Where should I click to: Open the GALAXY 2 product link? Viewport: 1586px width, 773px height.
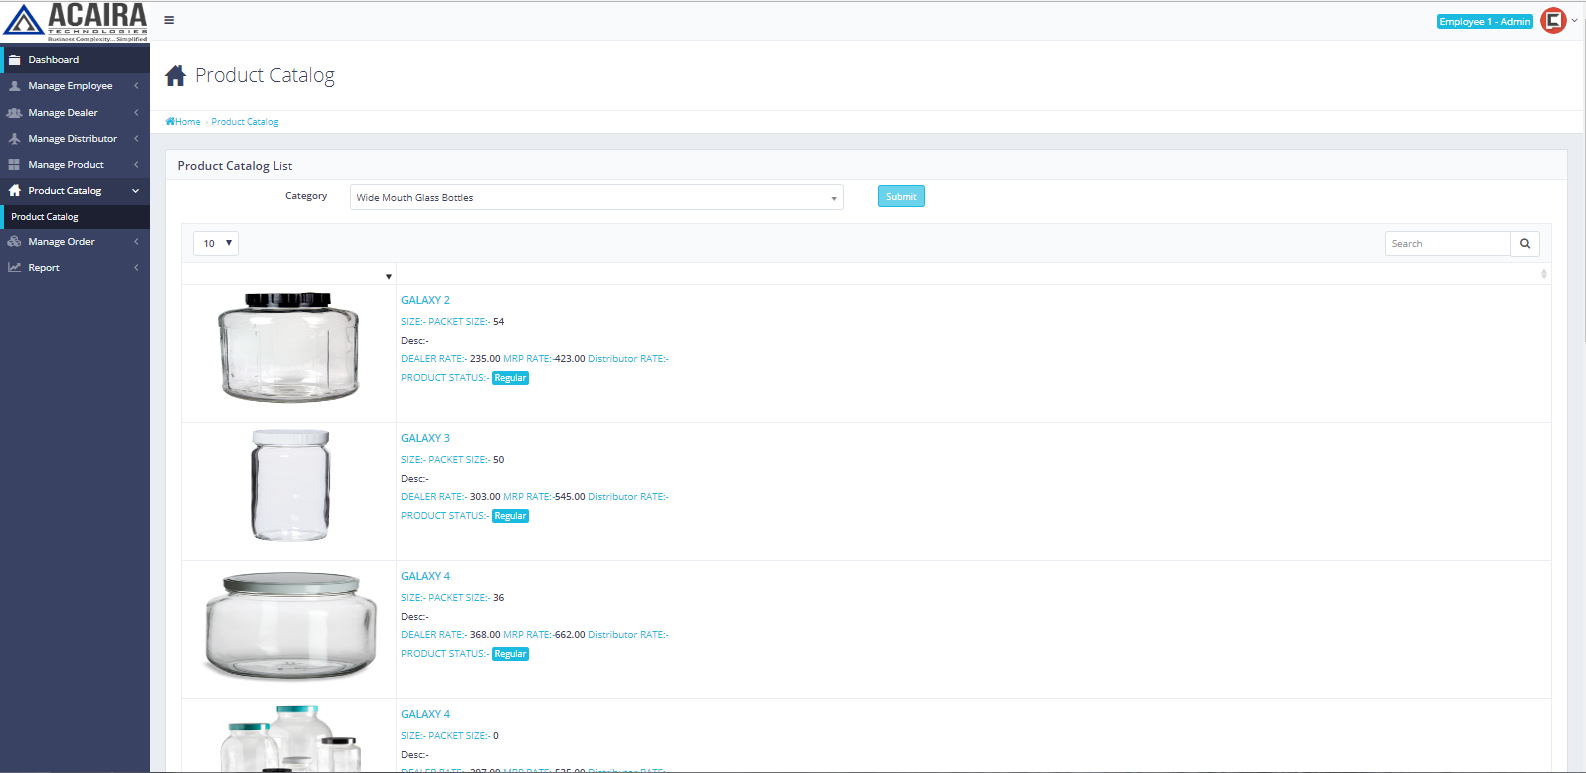click(x=425, y=300)
